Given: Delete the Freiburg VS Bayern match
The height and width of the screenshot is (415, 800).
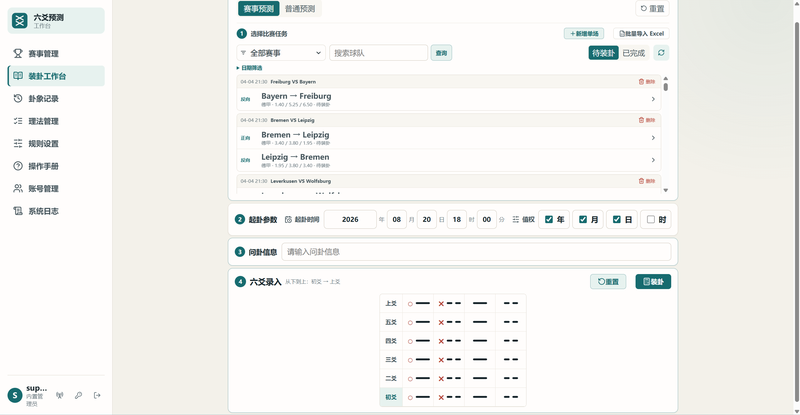Looking at the screenshot, I should coord(646,82).
